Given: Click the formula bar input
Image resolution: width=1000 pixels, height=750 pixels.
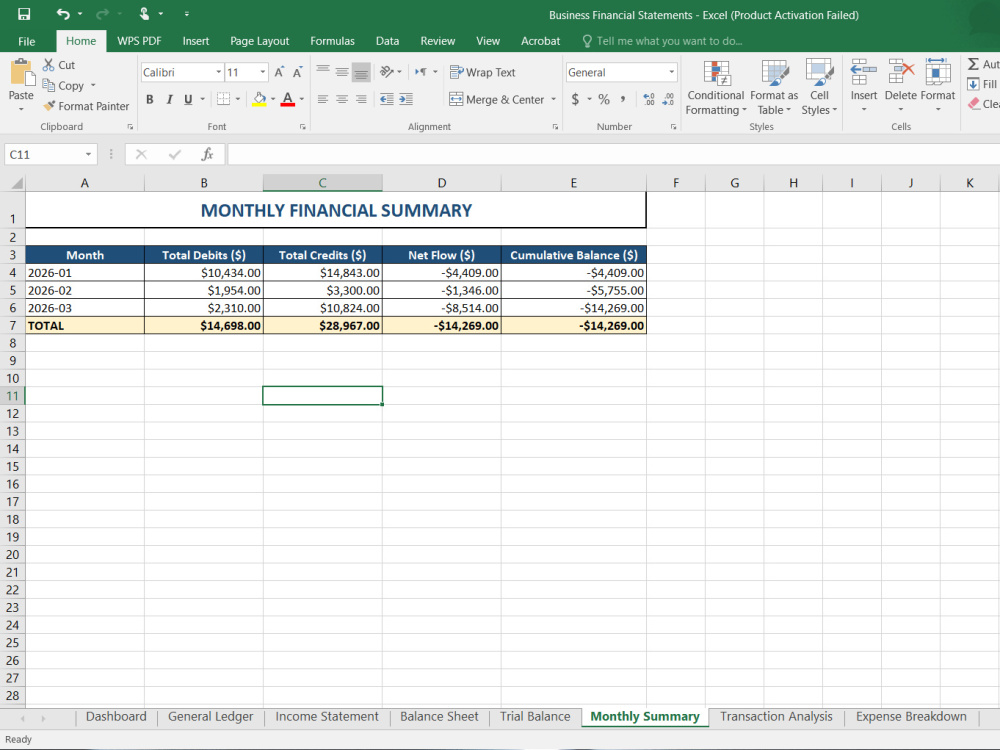Looking at the screenshot, I should click(612, 154).
